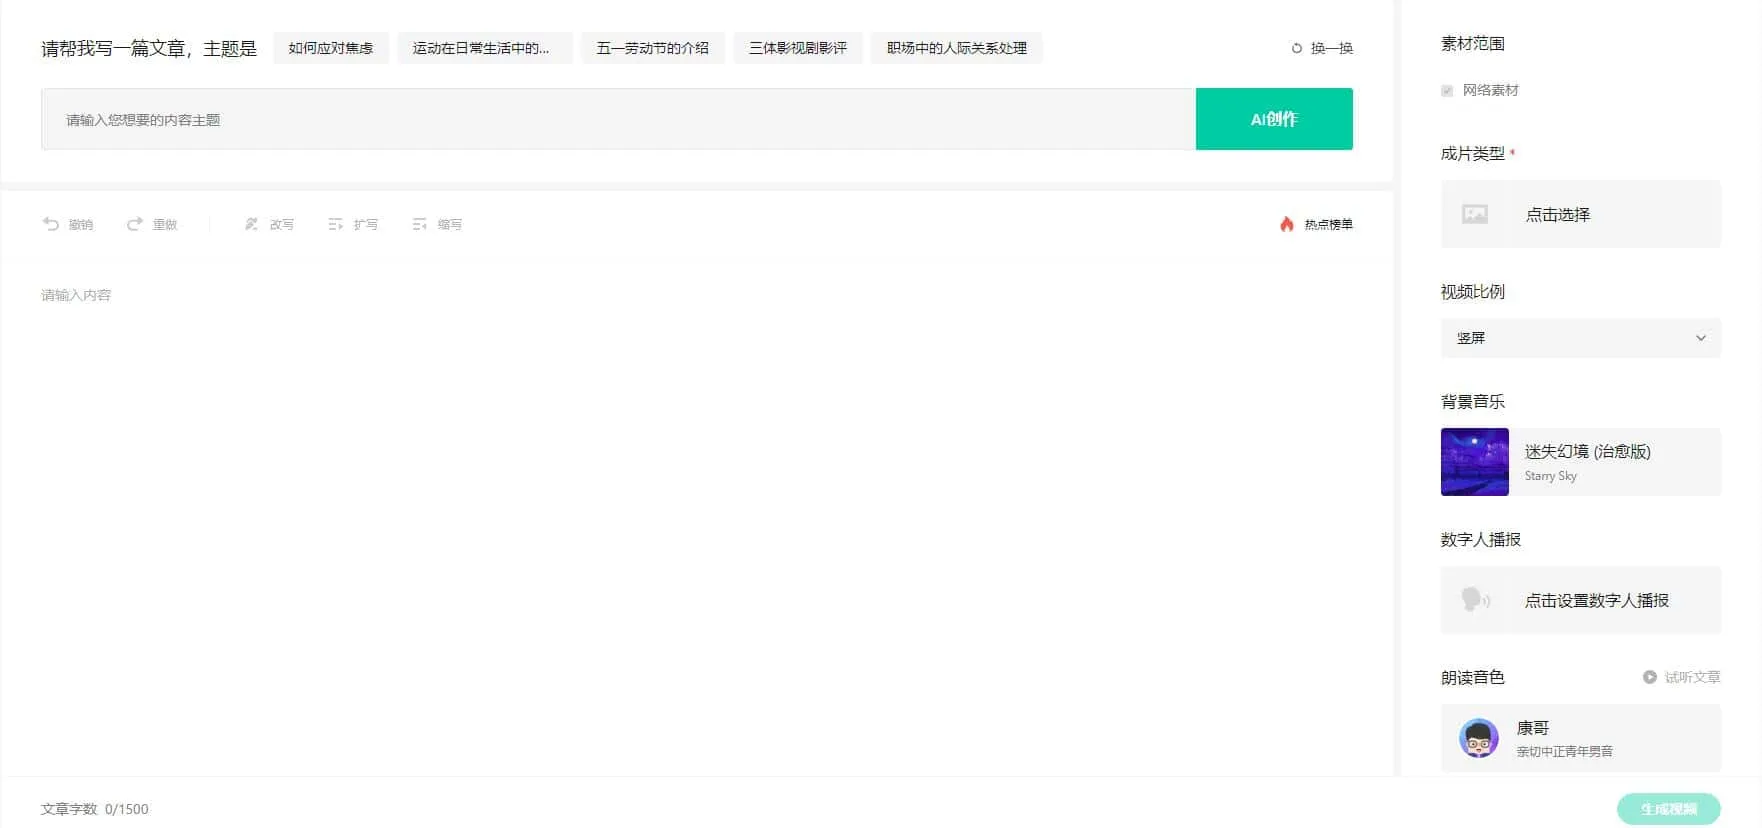Click into the 请输入内容 article text area
1762x828 pixels.
[697, 520]
